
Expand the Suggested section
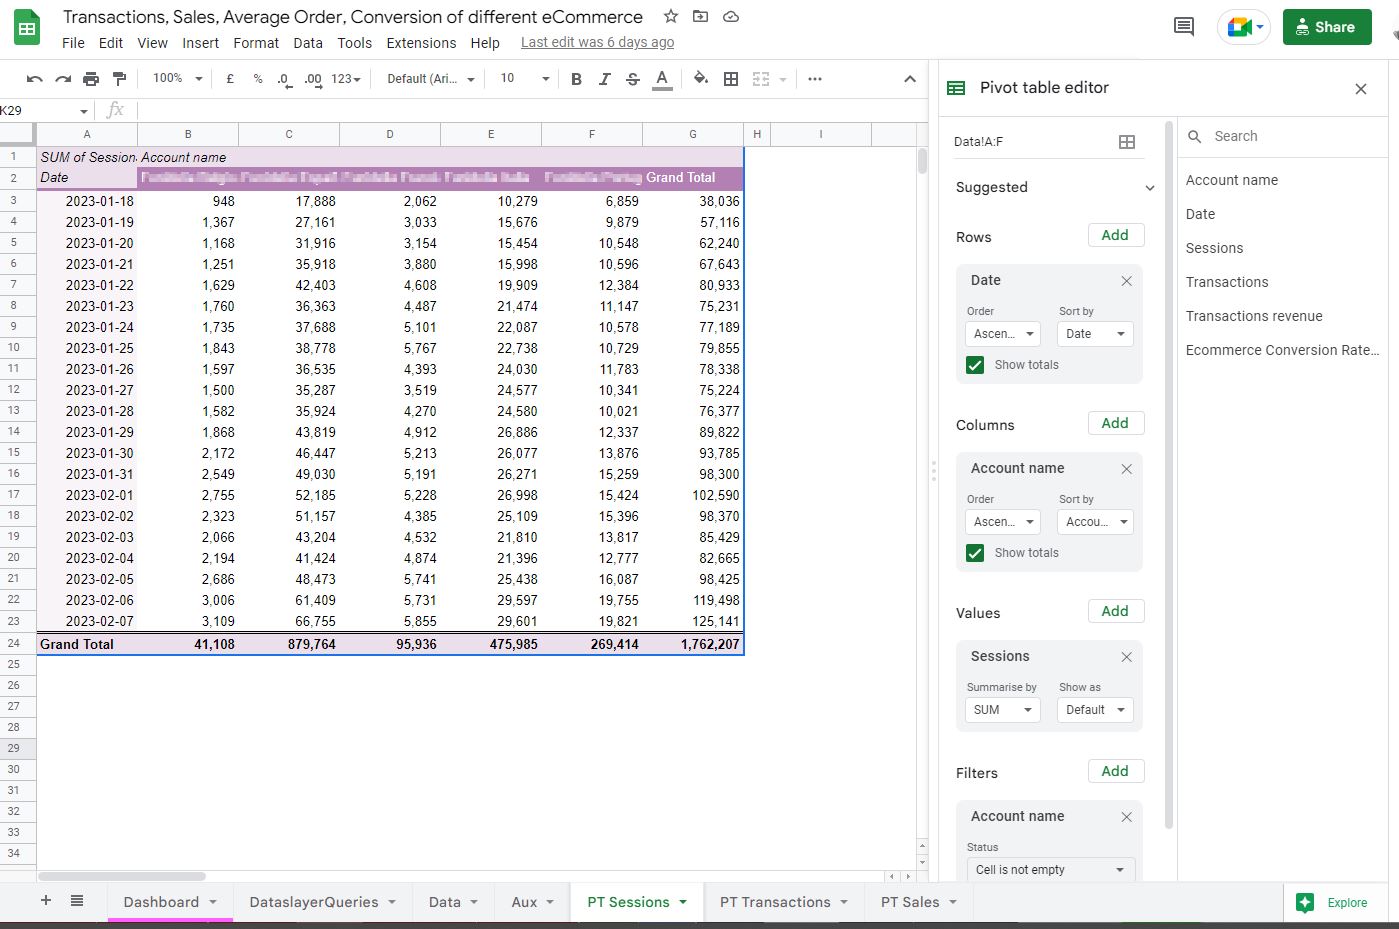tap(1149, 188)
